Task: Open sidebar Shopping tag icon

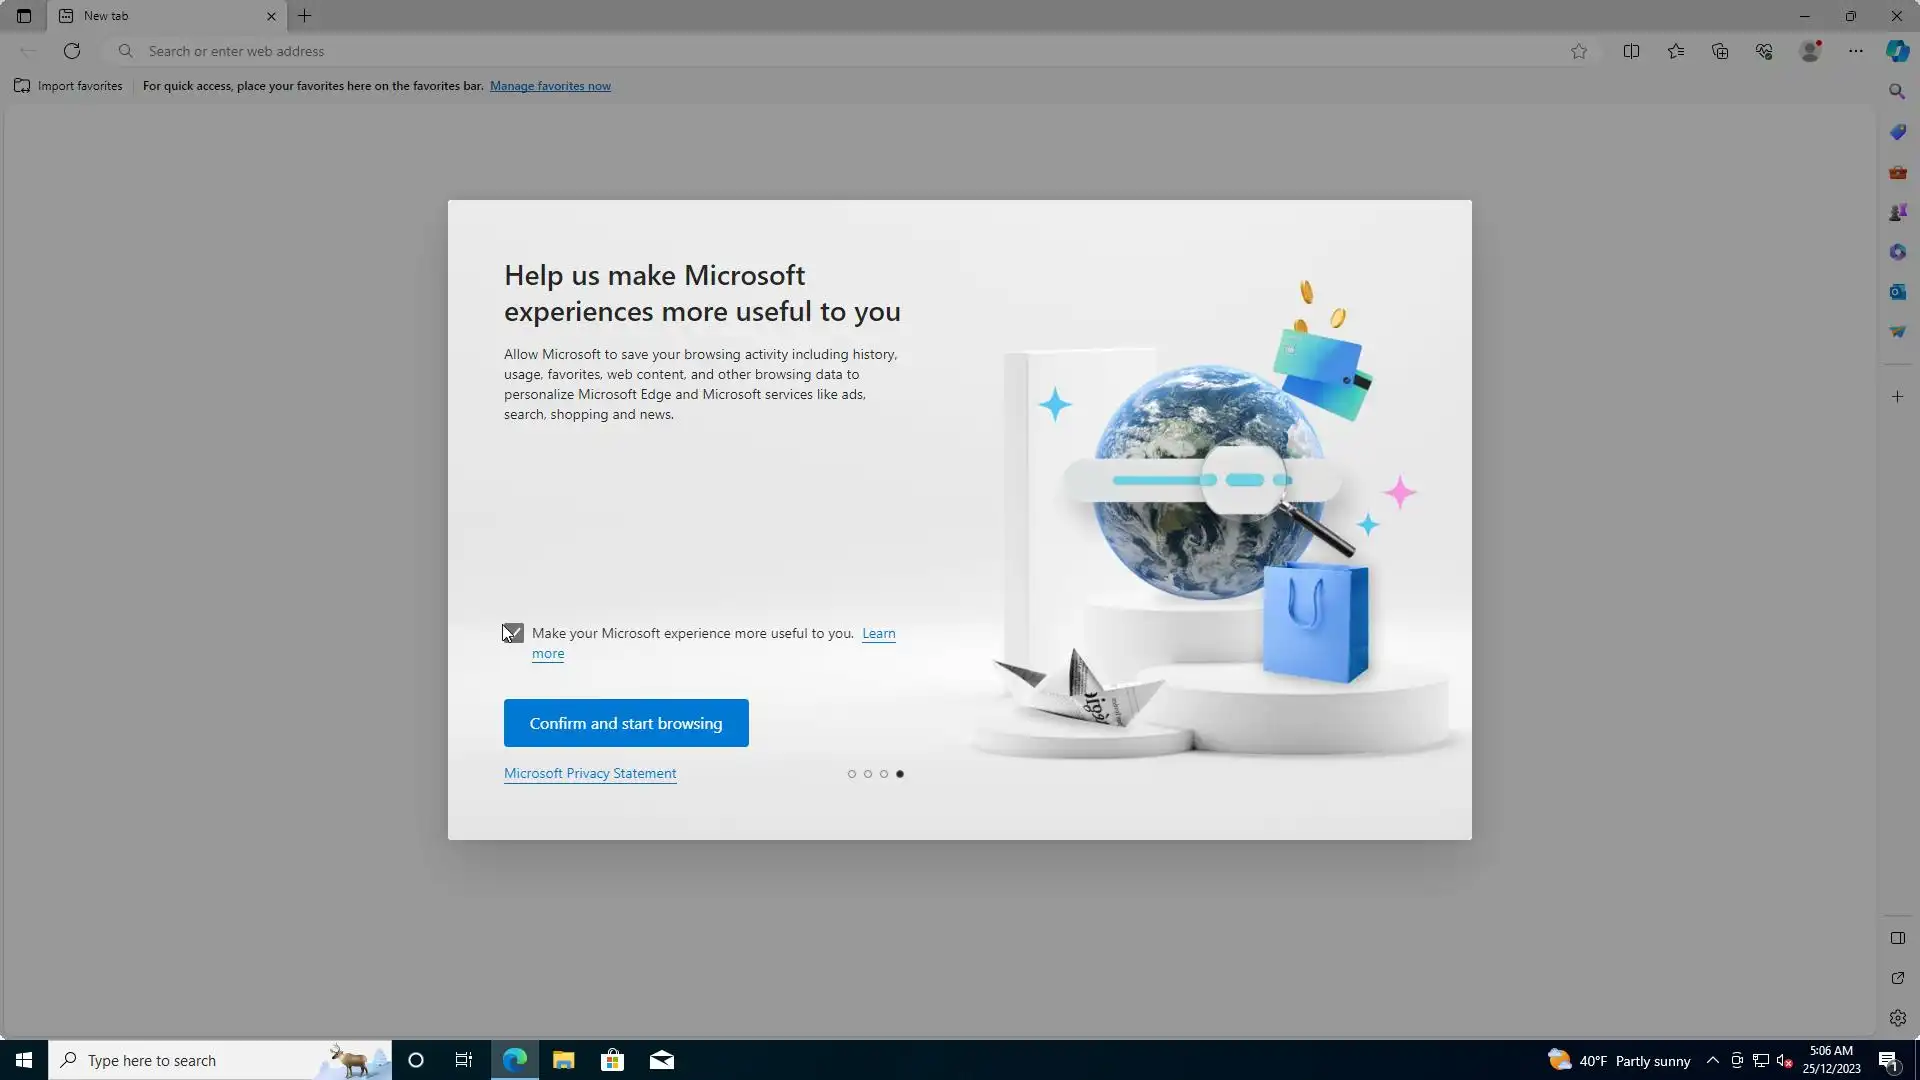Action: click(1897, 132)
